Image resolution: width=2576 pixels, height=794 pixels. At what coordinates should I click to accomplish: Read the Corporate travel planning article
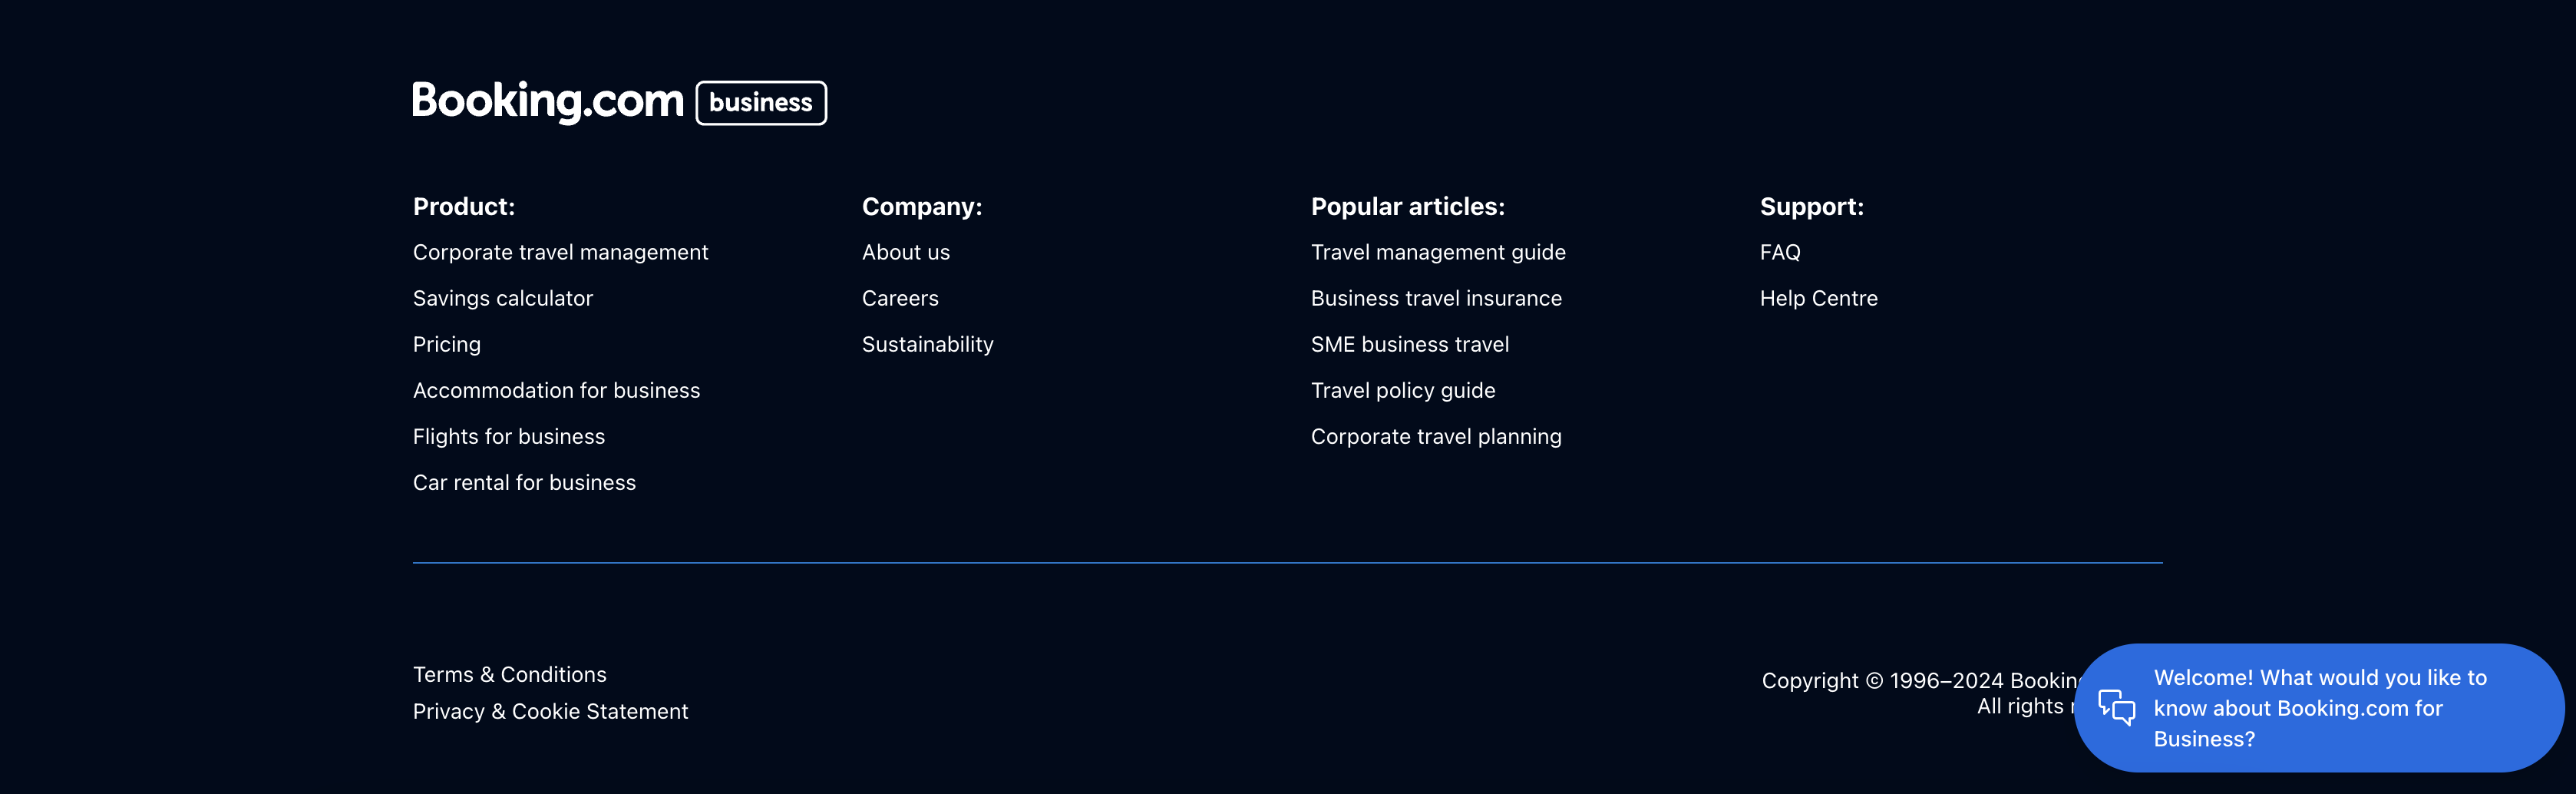coord(1436,436)
